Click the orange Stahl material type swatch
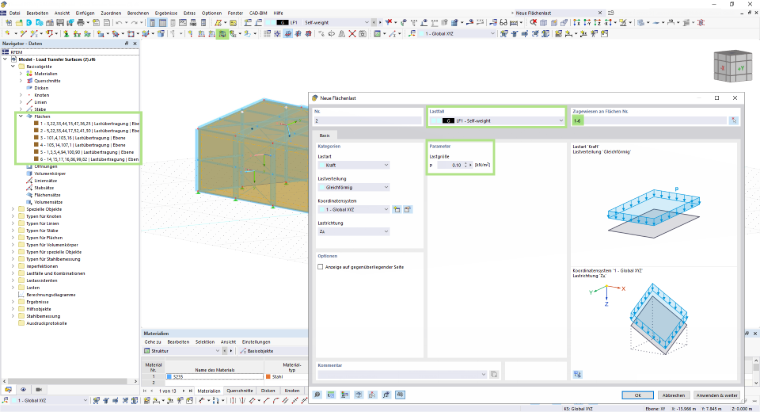This screenshot has height=412, width=760. click(x=268, y=377)
